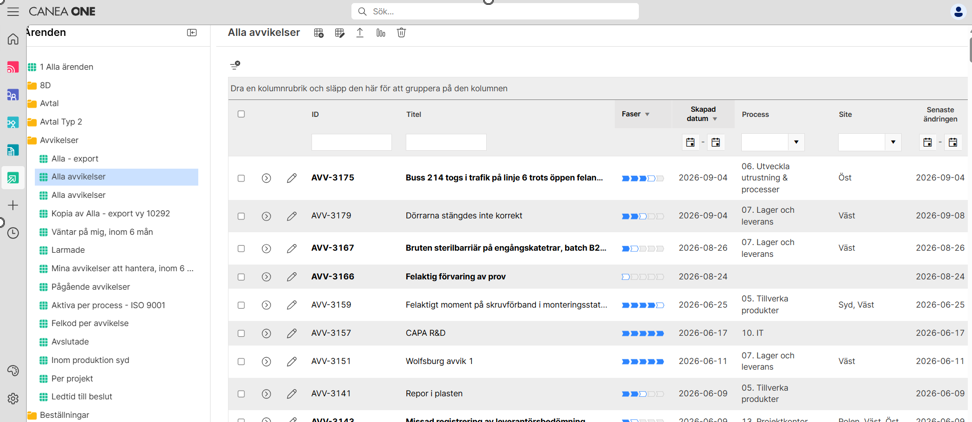Select the Larmade view
Image resolution: width=972 pixels, height=422 pixels.
pos(68,250)
